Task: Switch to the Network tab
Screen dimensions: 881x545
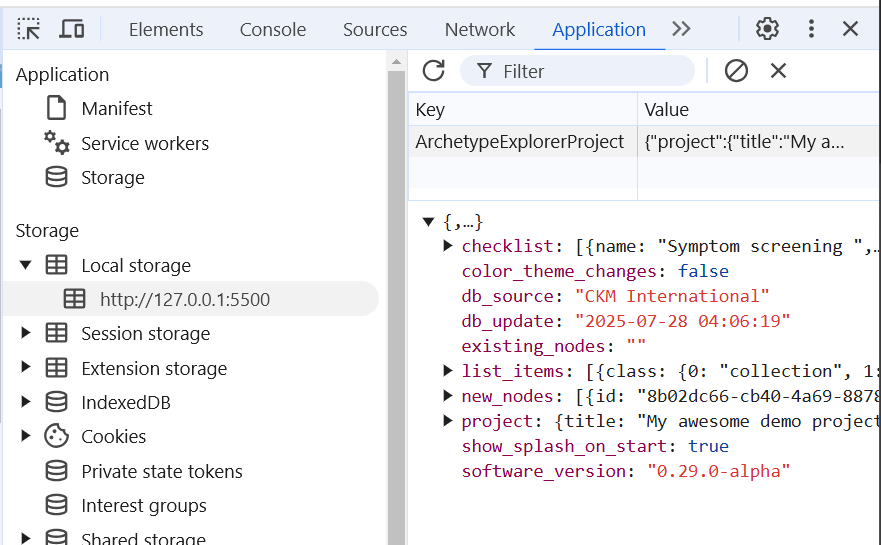Action: (480, 30)
